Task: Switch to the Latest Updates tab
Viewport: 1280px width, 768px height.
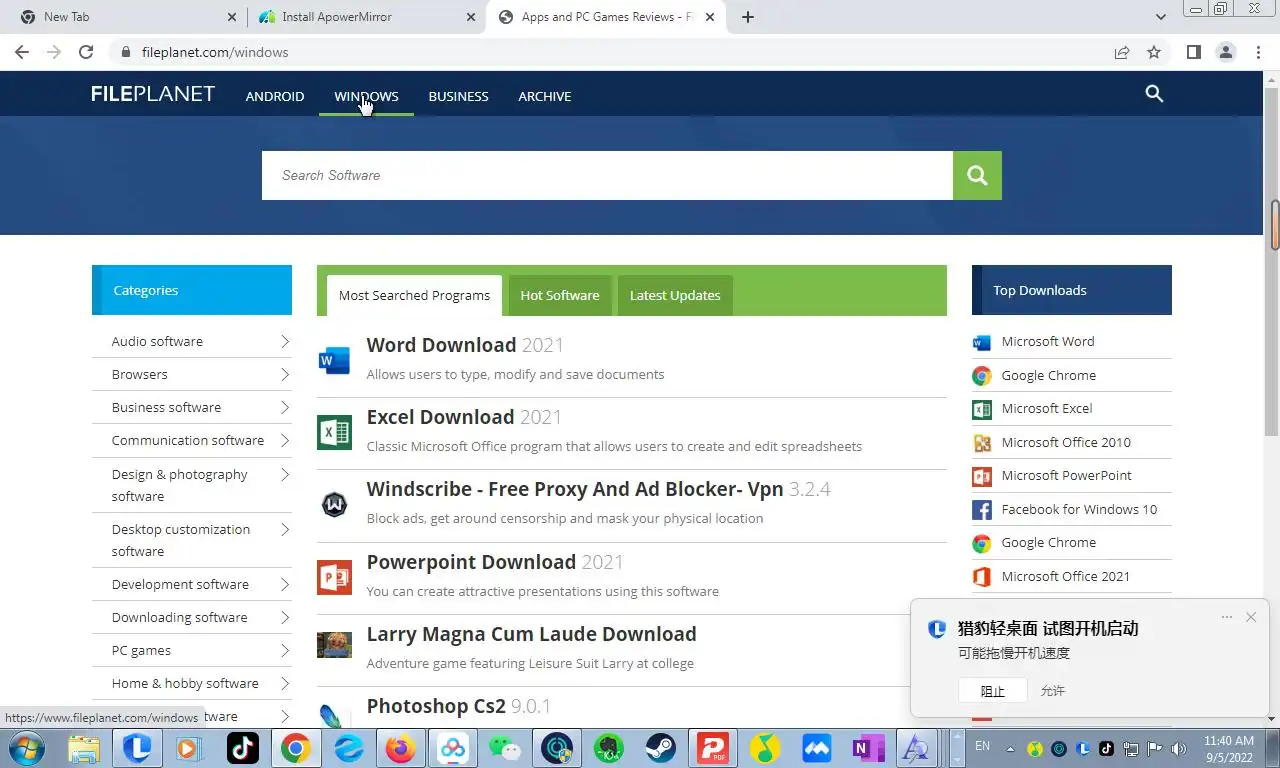Action: [x=675, y=295]
